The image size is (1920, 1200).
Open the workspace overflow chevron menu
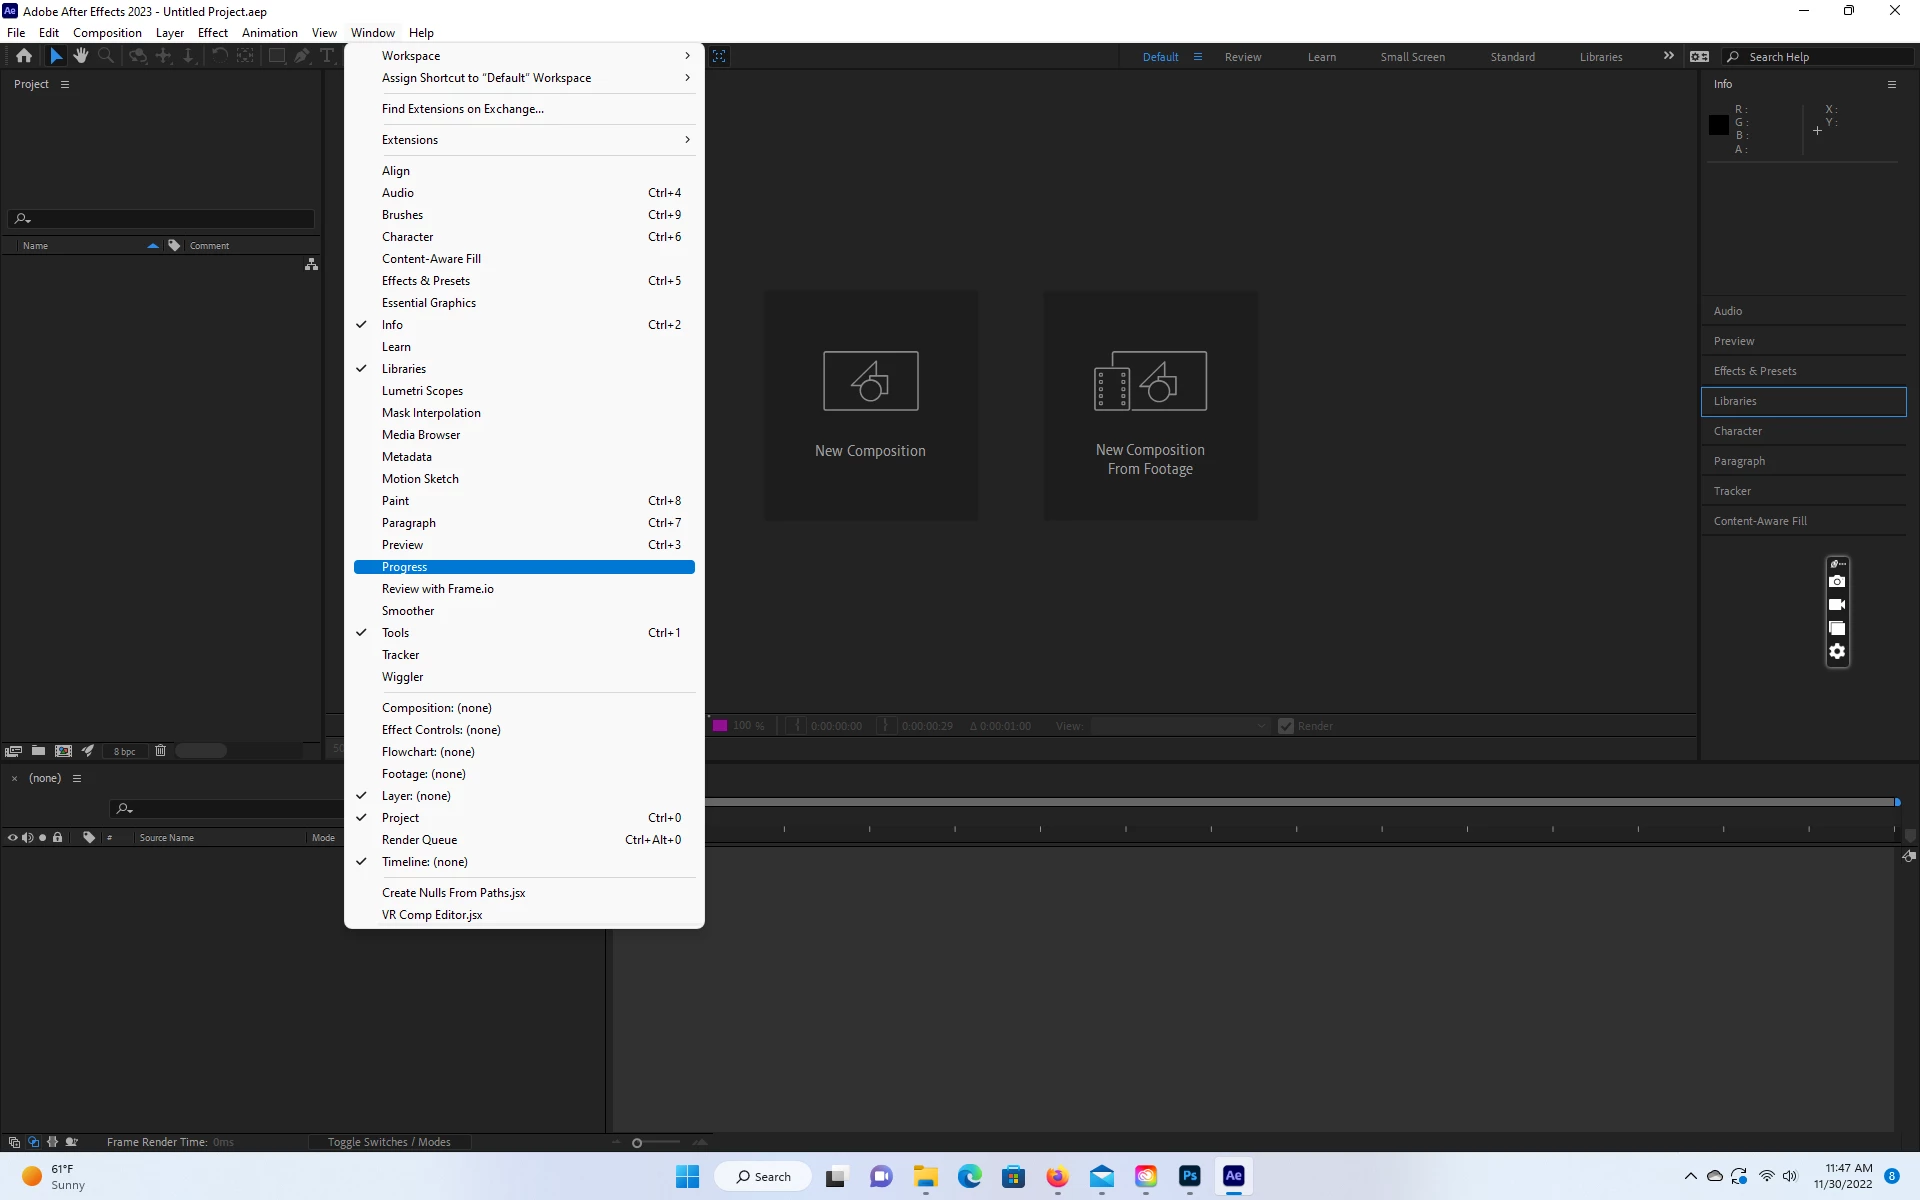(1668, 56)
